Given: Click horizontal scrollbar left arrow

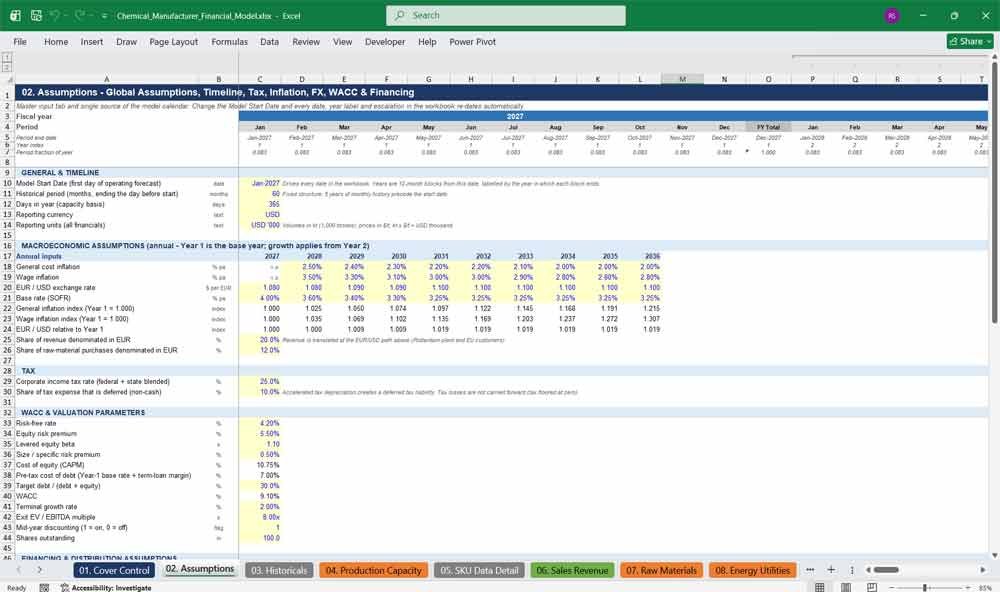Looking at the screenshot, I should pos(868,570).
